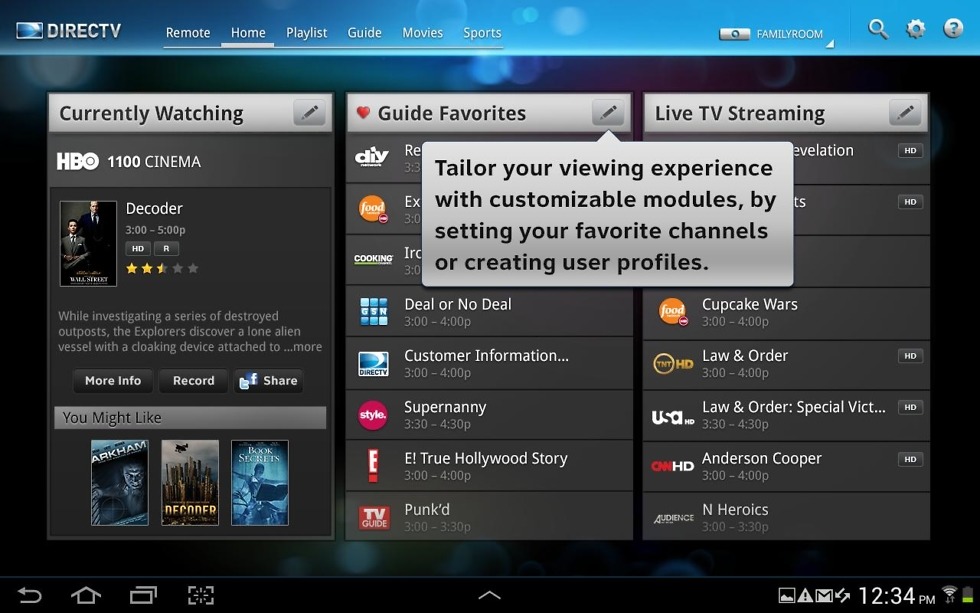
Task: Open the FAMILYROOM receiver dropdown
Action: [x=777, y=34]
